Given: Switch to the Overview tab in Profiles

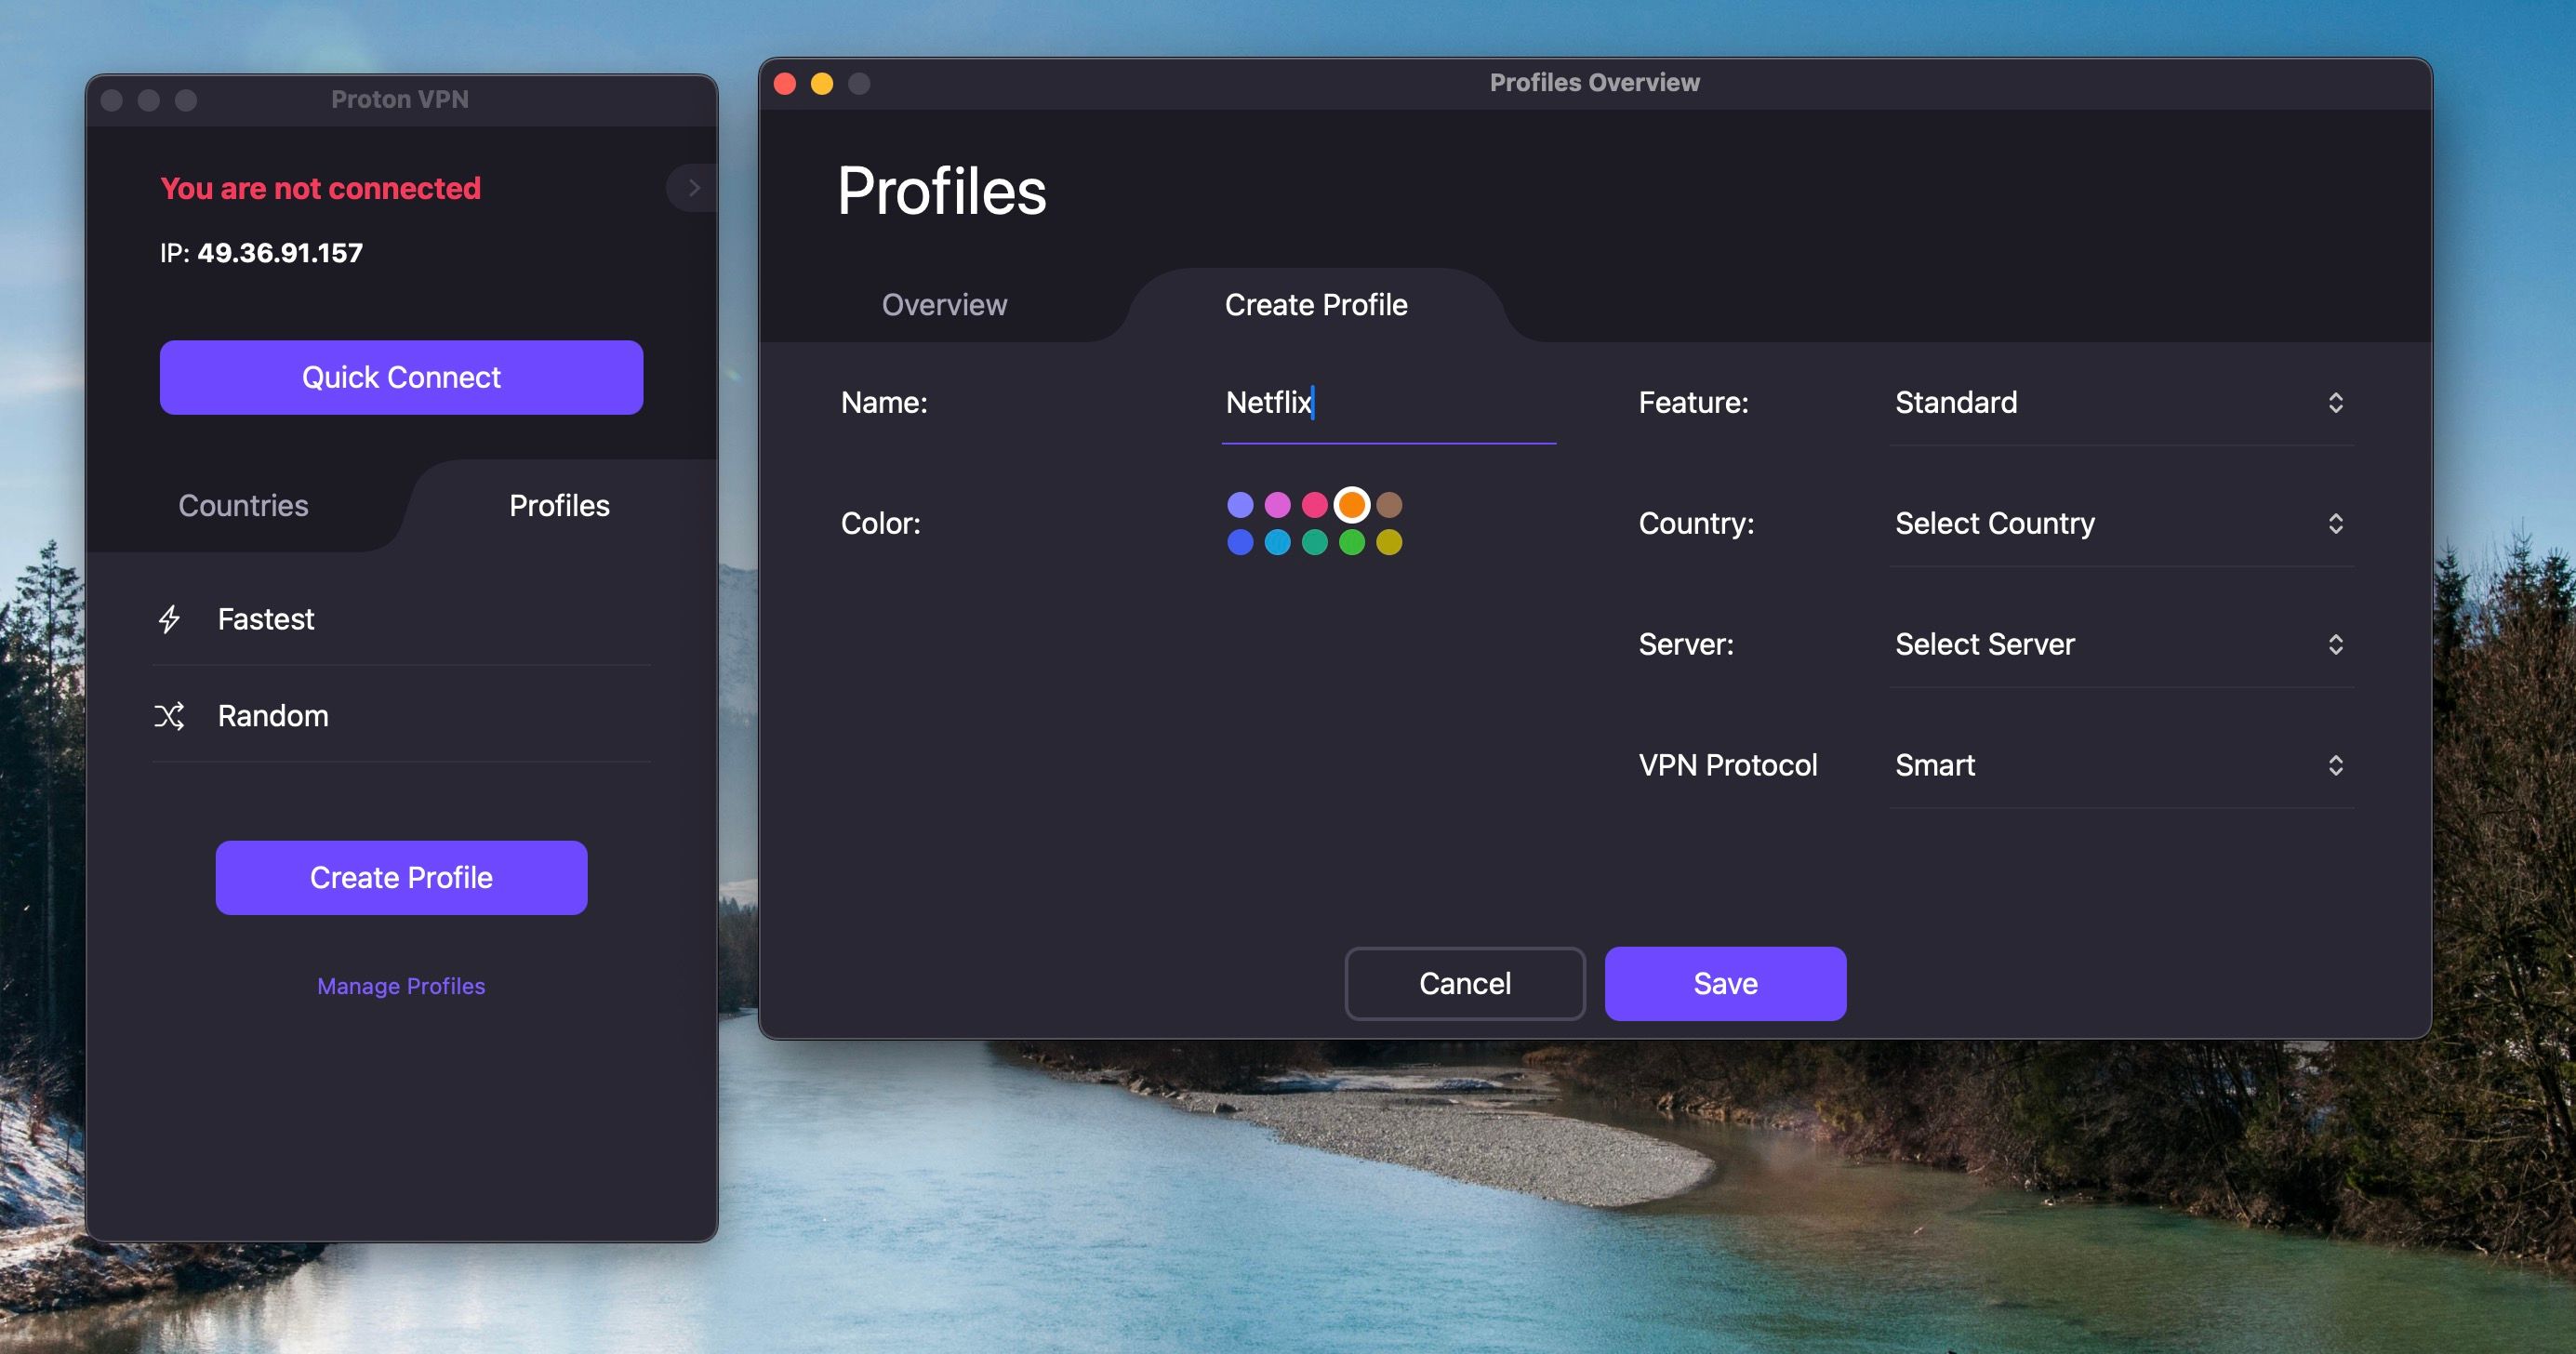Looking at the screenshot, I should coord(944,305).
